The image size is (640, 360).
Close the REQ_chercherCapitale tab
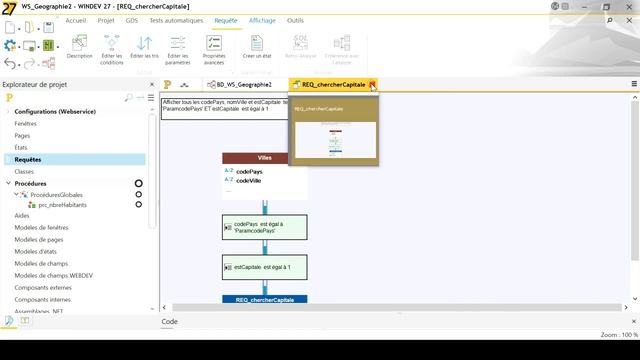(372, 84)
